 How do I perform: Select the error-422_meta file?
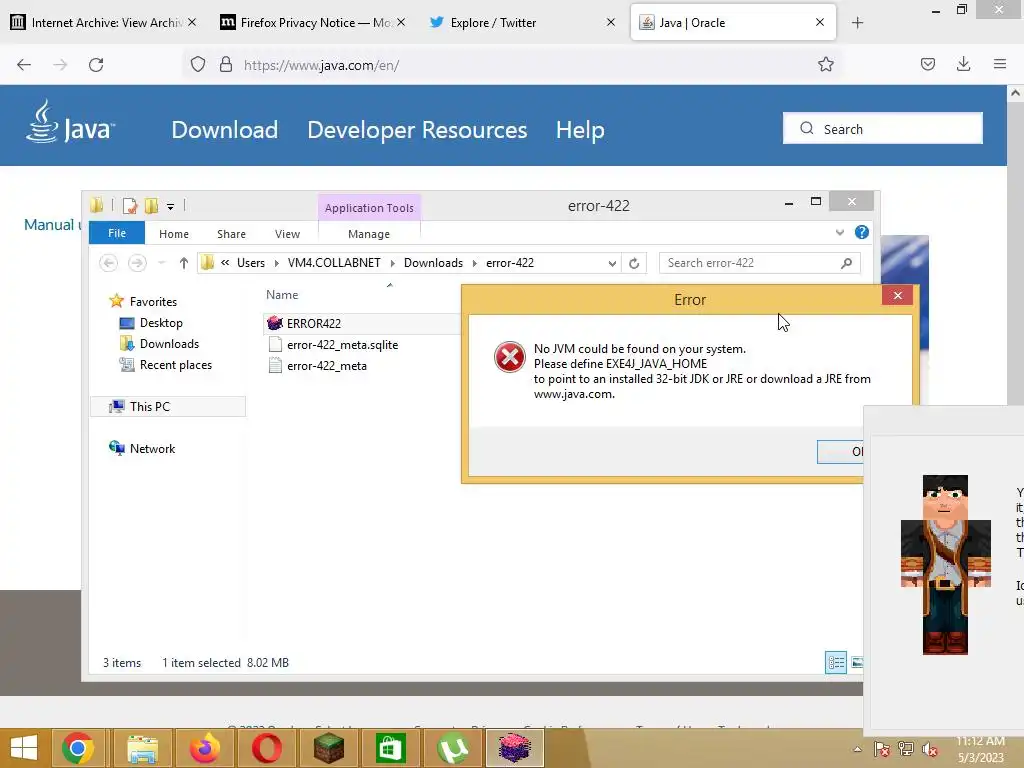coord(327,366)
